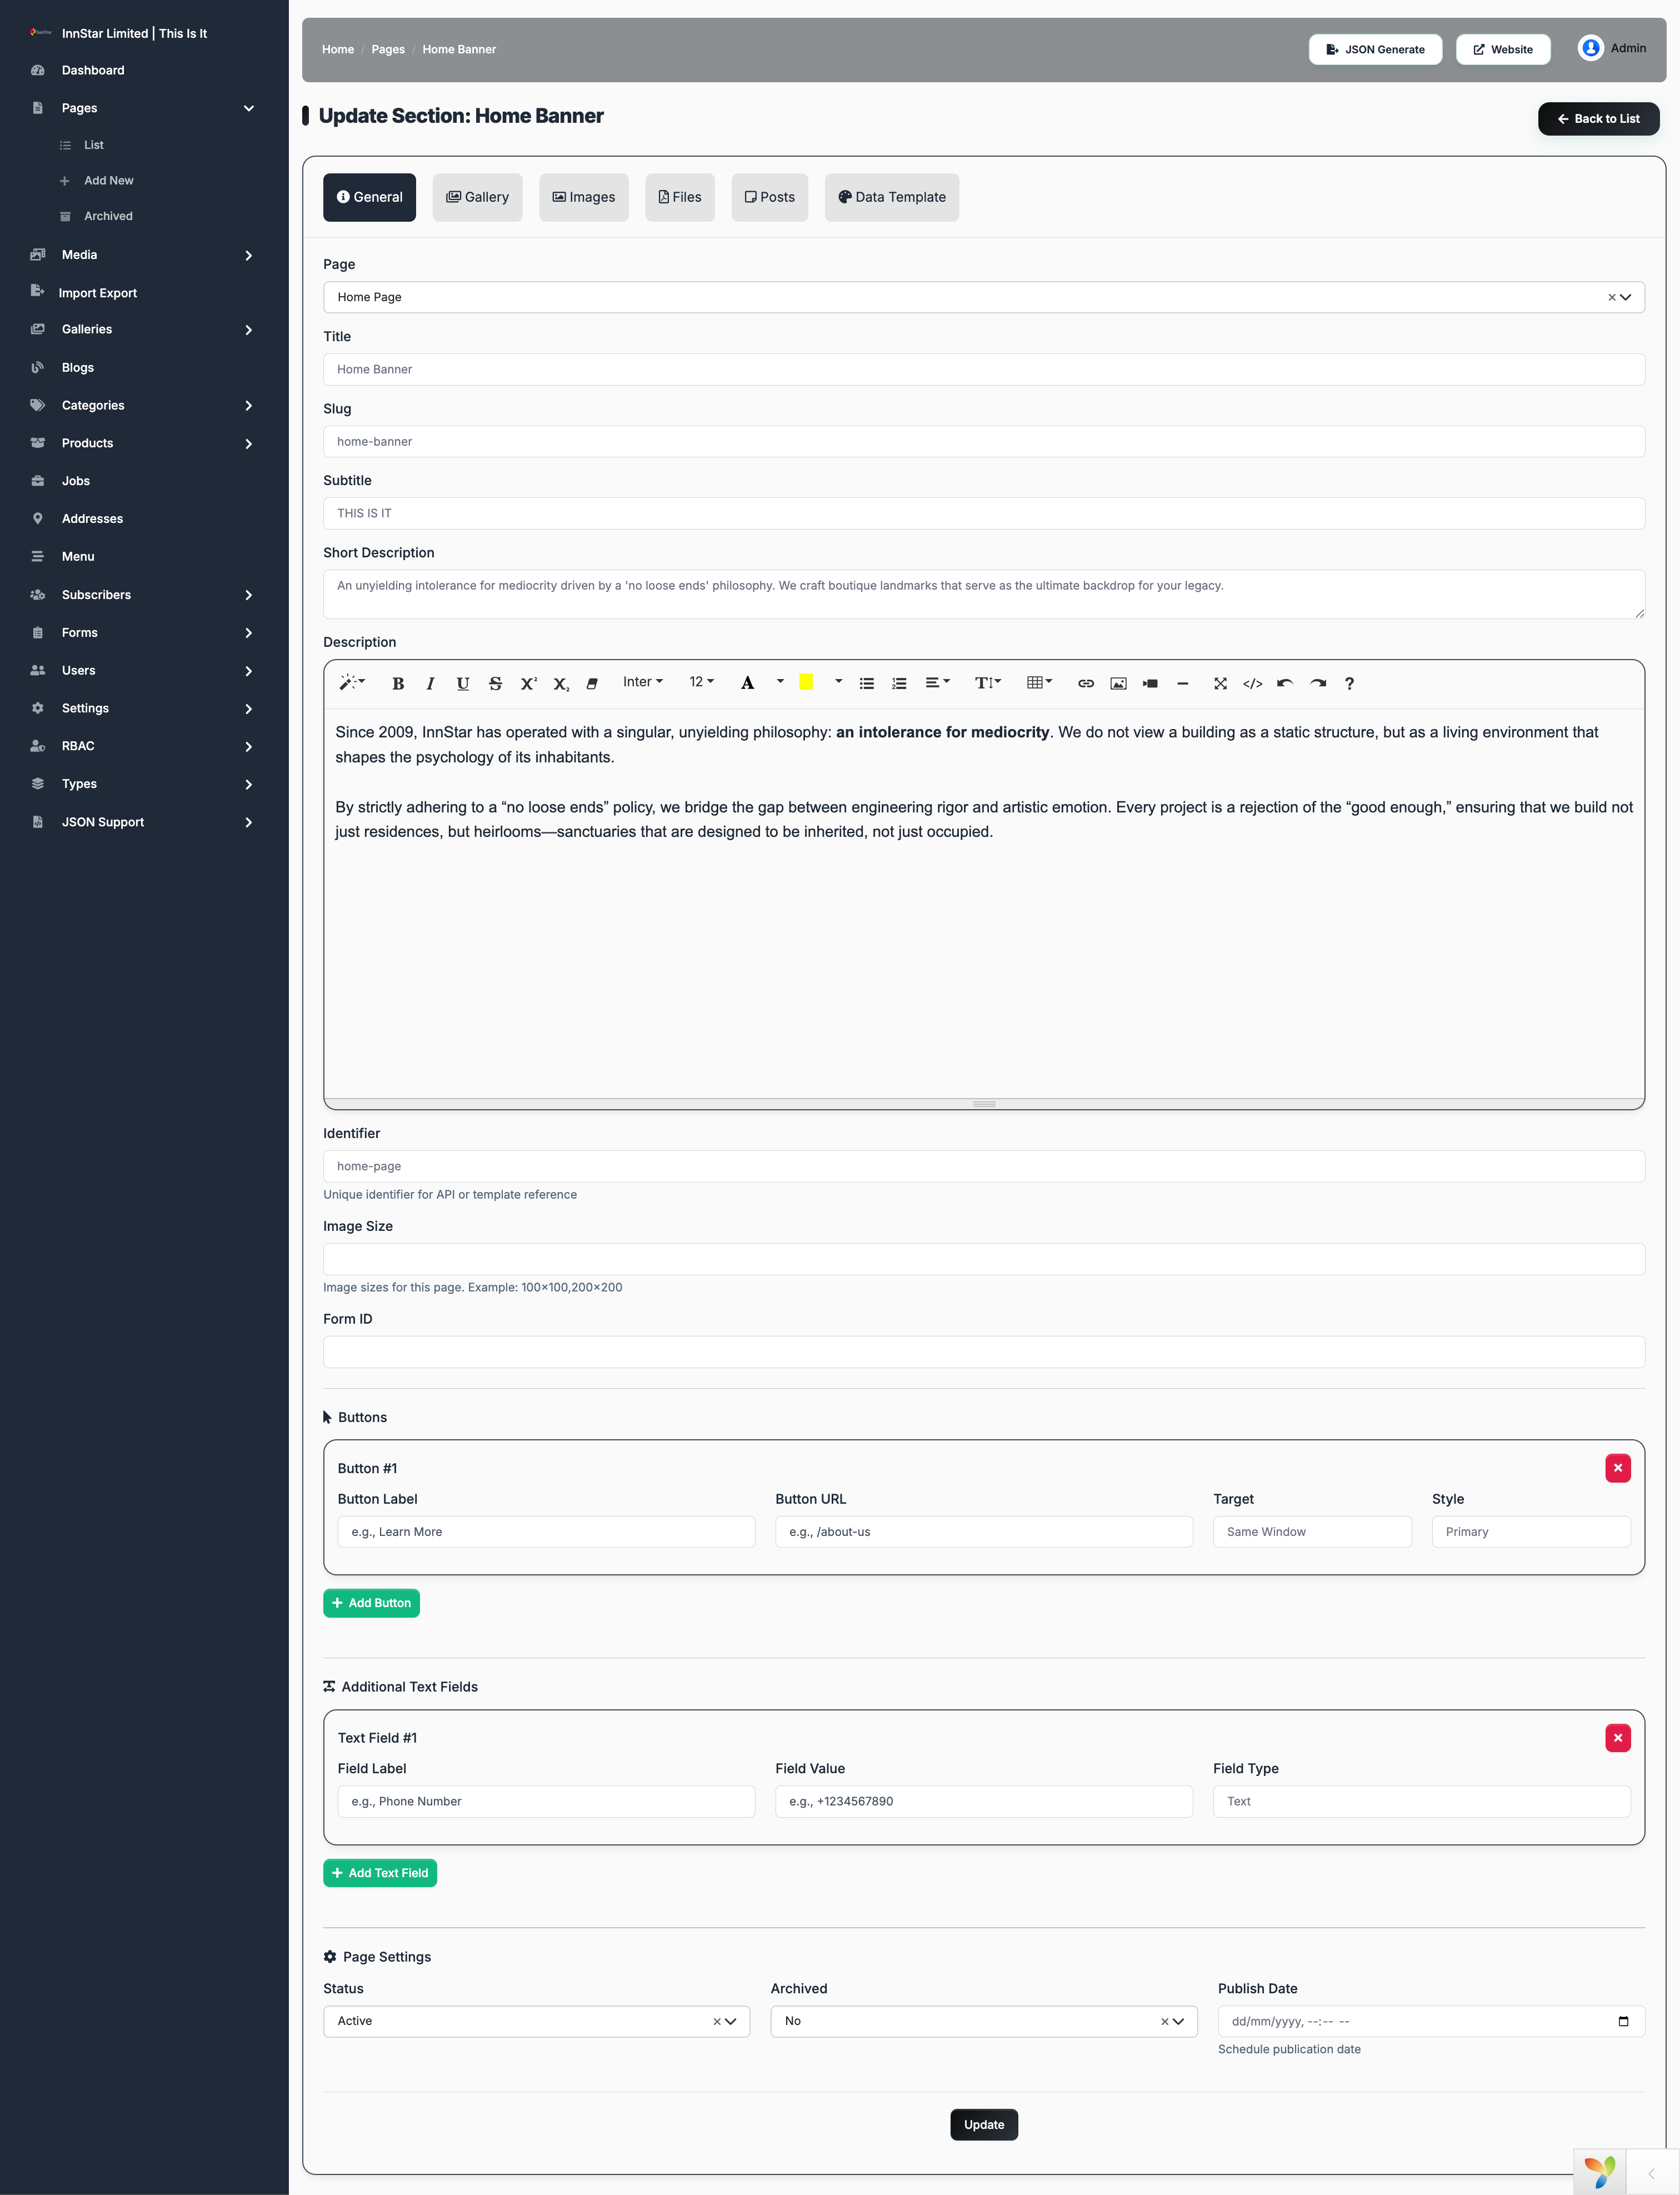Viewport: 1680px width, 2195px height.
Task: Click the undo arrow in editor toolbar
Action: tap(1285, 683)
